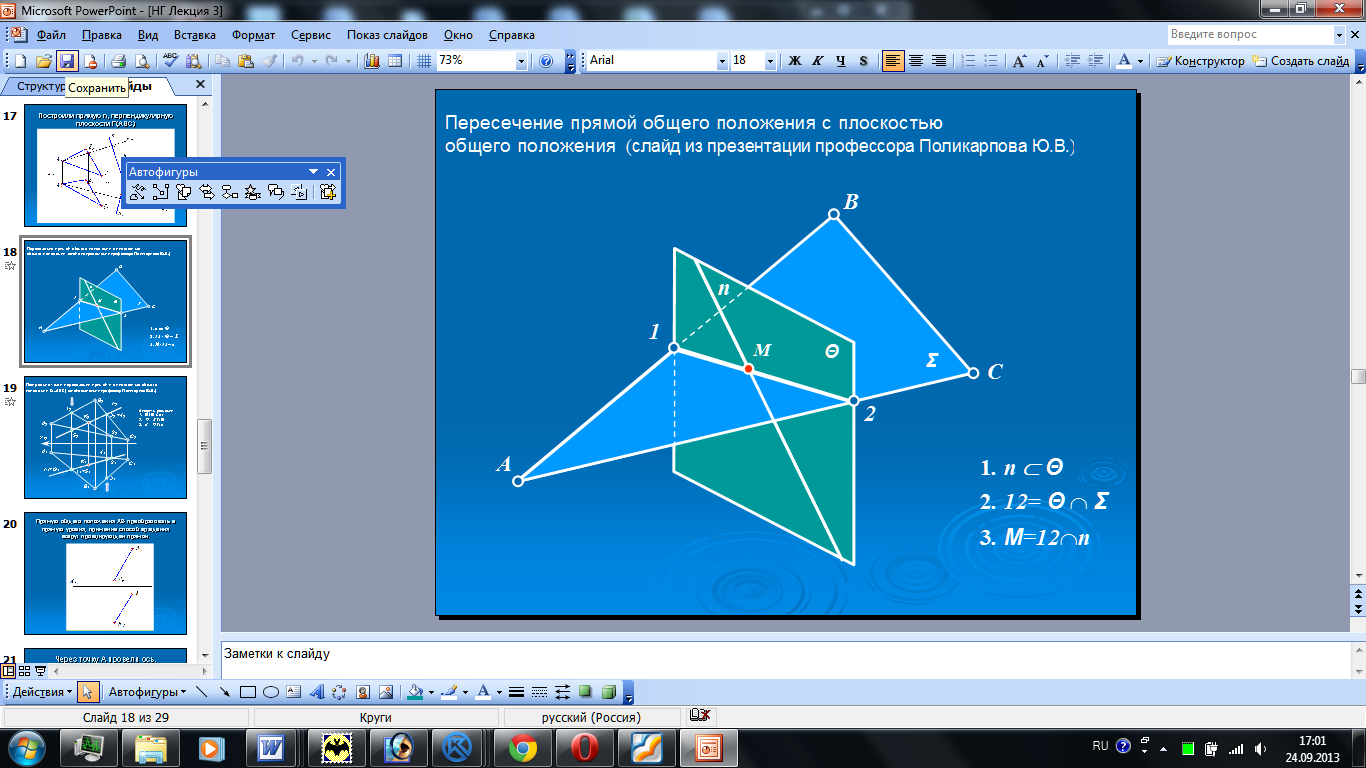
Task: Decrease font size with the small A
Action: coord(1045,60)
